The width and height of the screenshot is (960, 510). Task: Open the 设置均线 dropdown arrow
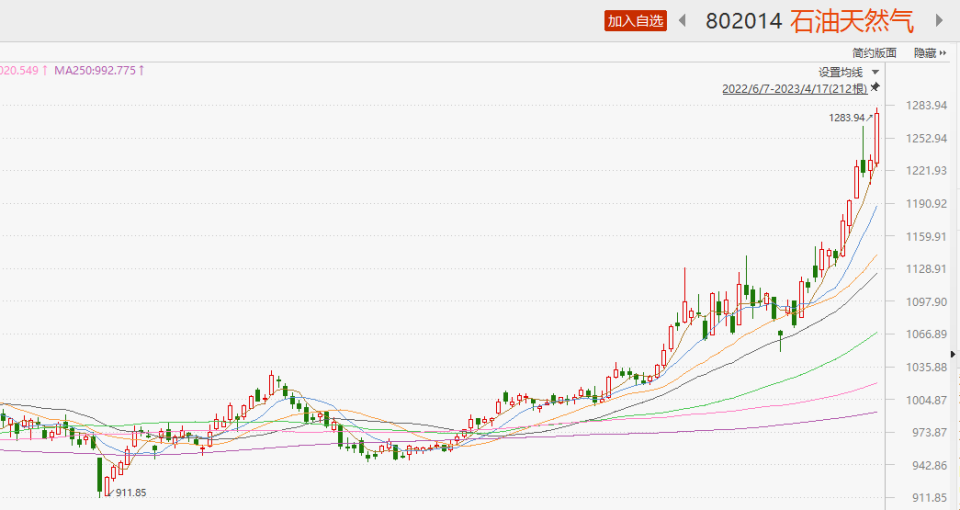pyautogui.click(x=876, y=72)
